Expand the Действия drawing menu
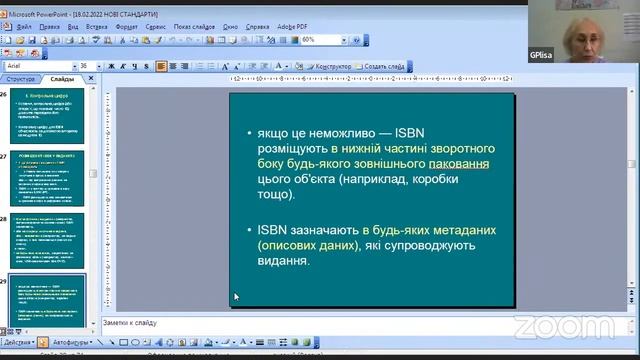Viewport: 640px width, 360px height. pos(19,342)
